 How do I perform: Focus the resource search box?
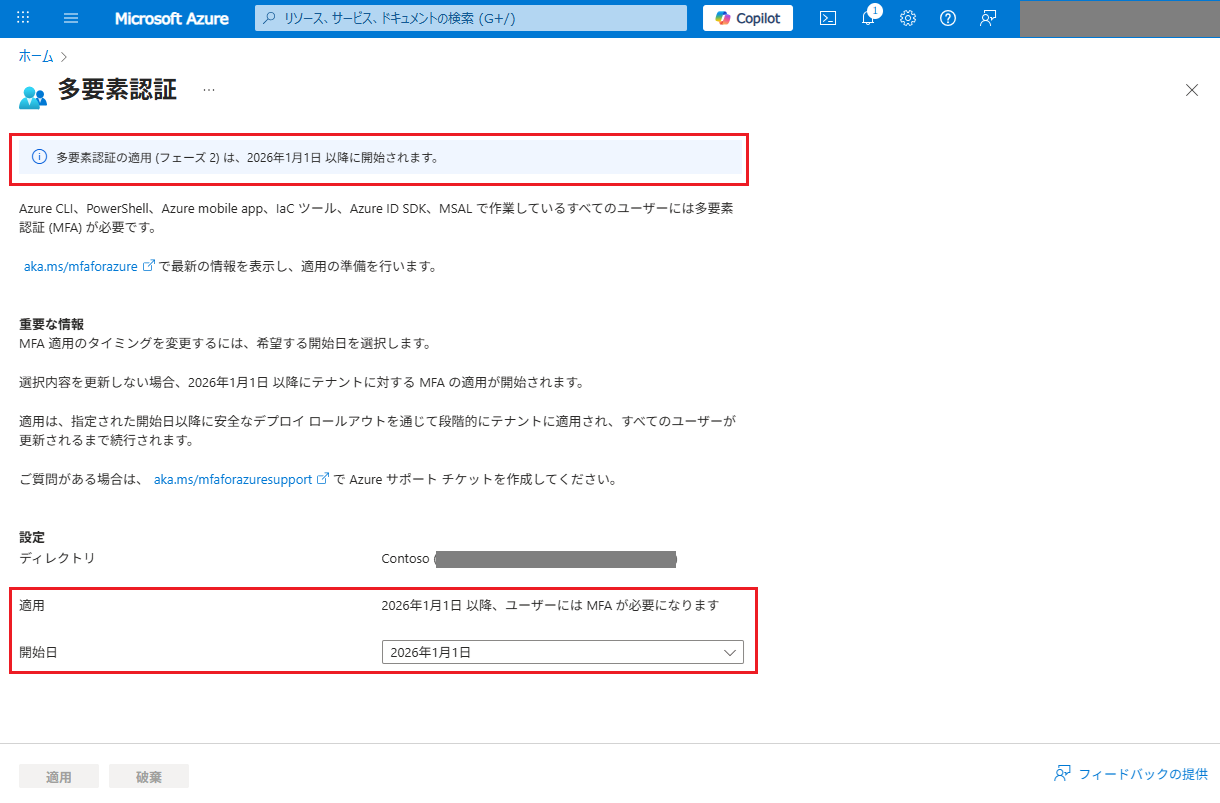(471, 18)
